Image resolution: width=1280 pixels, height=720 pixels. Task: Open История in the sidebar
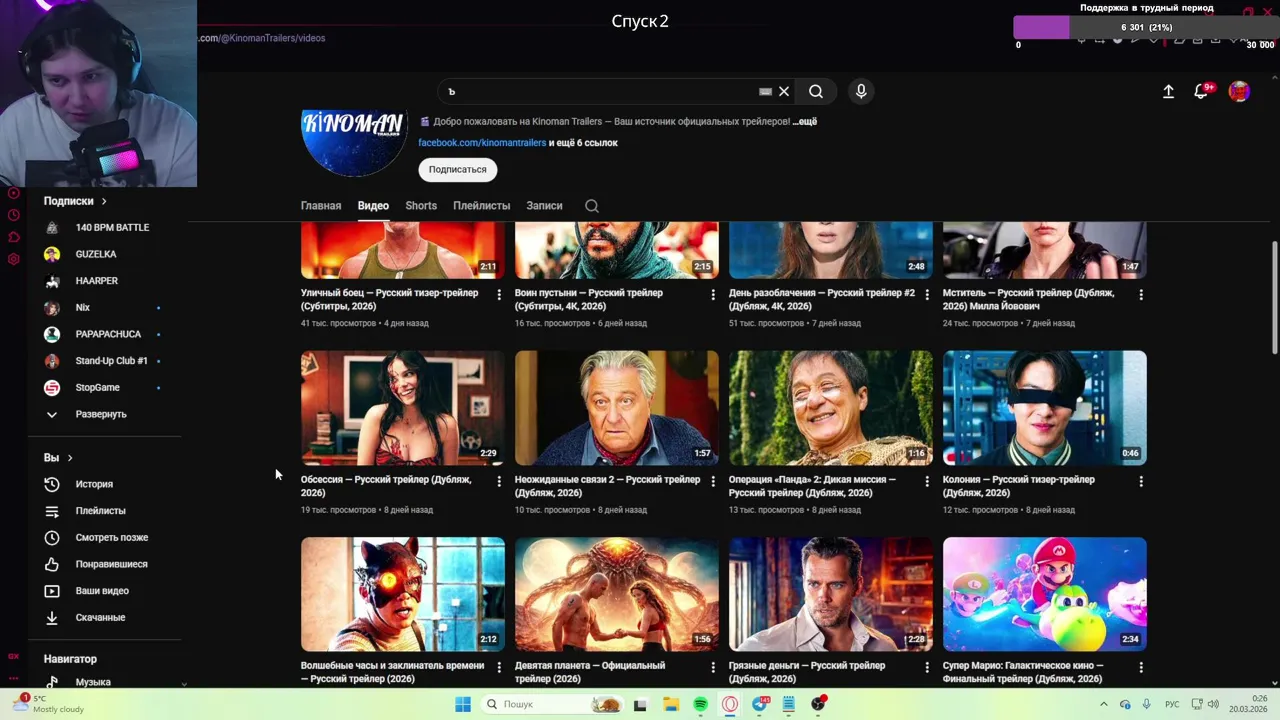95,484
